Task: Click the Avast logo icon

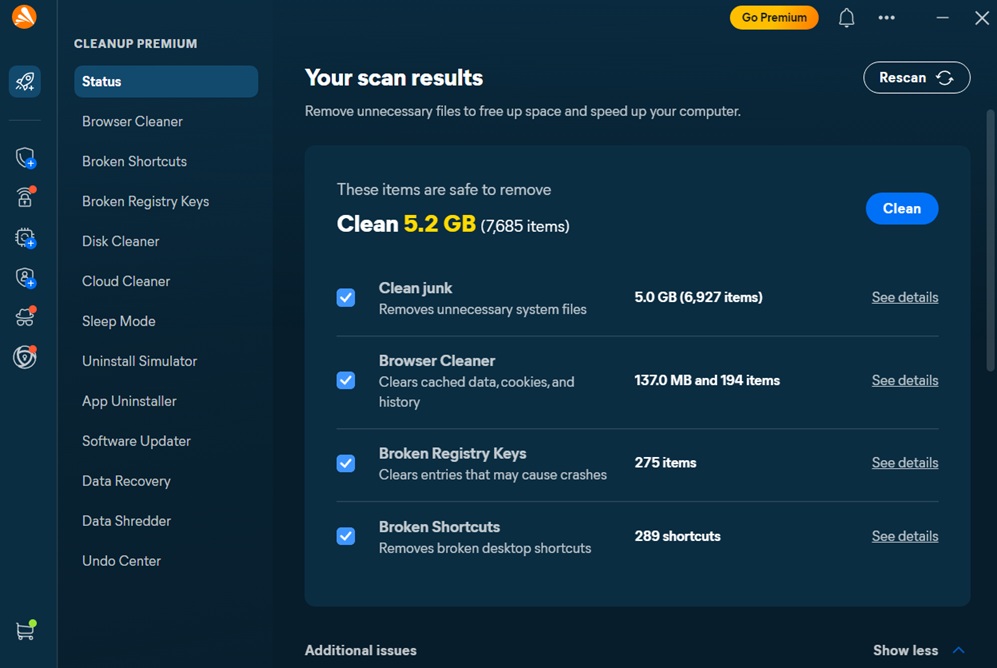Action: pyautogui.click(x=24, y=17)
